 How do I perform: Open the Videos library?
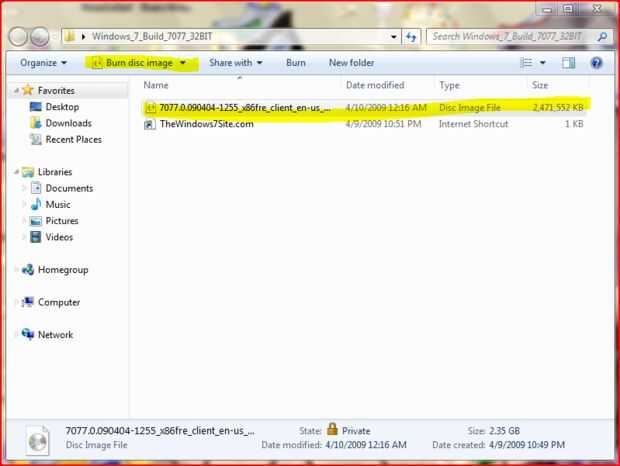59,237
